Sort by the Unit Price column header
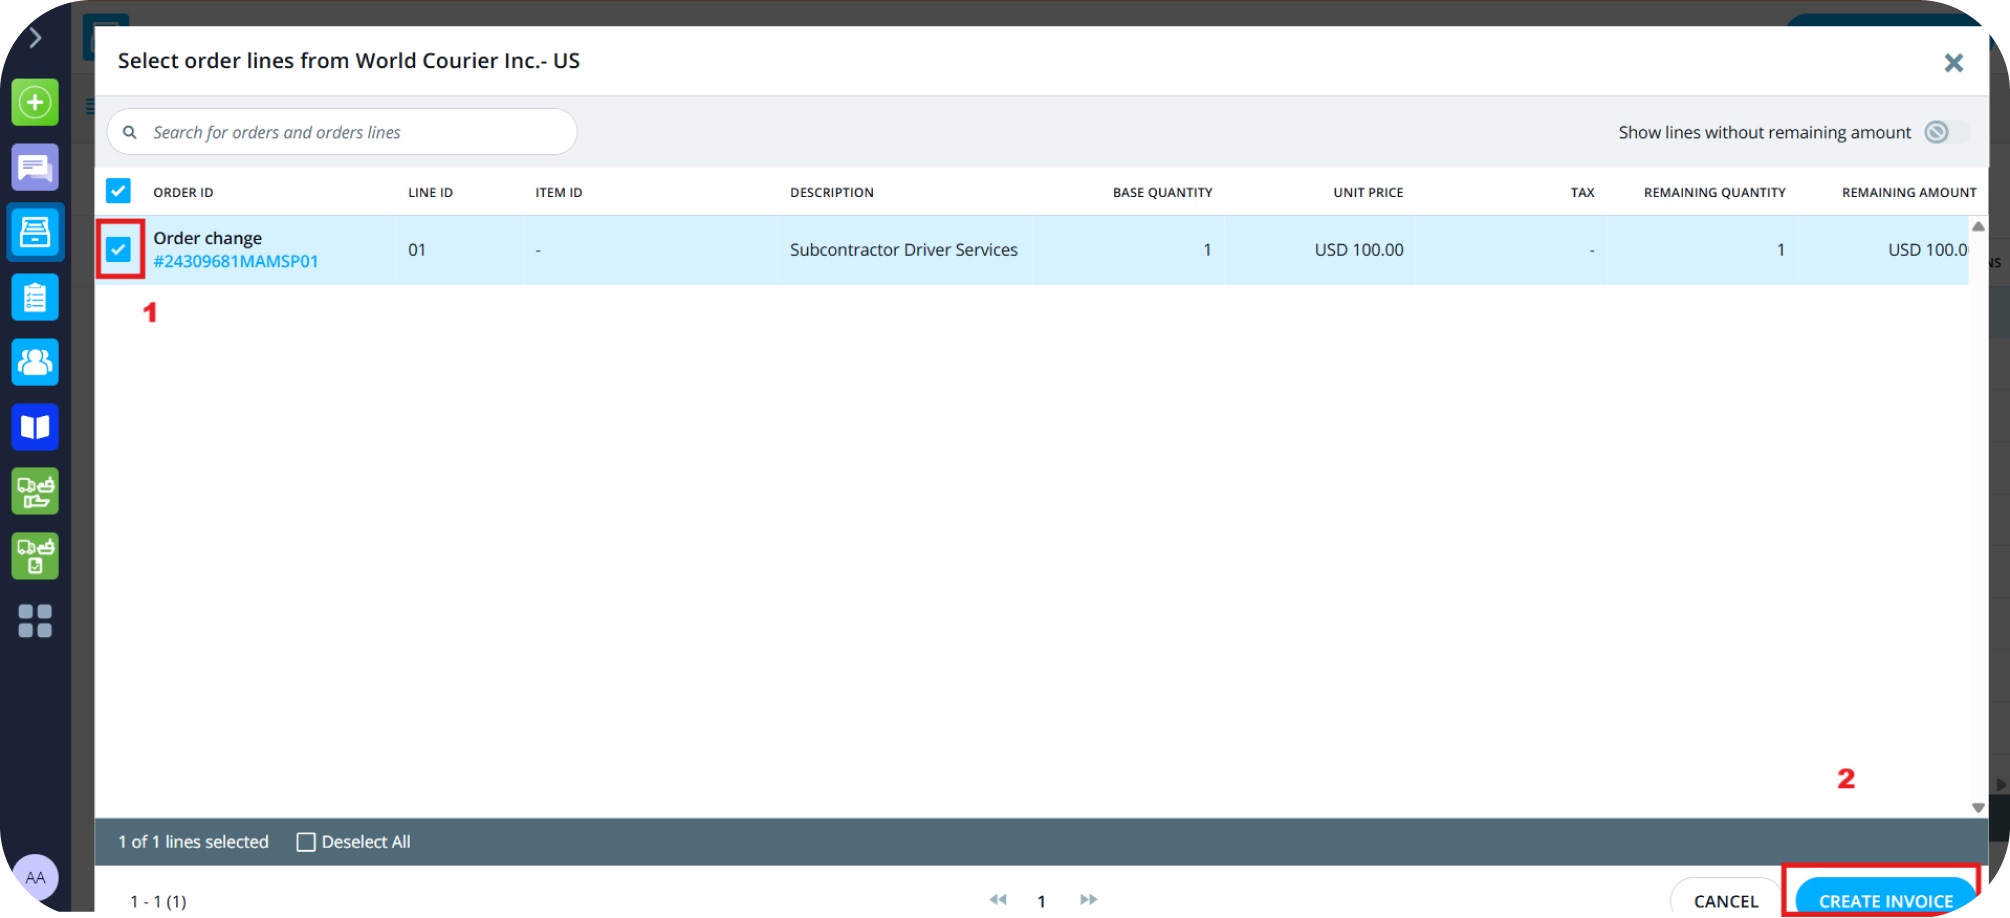 1367,192
